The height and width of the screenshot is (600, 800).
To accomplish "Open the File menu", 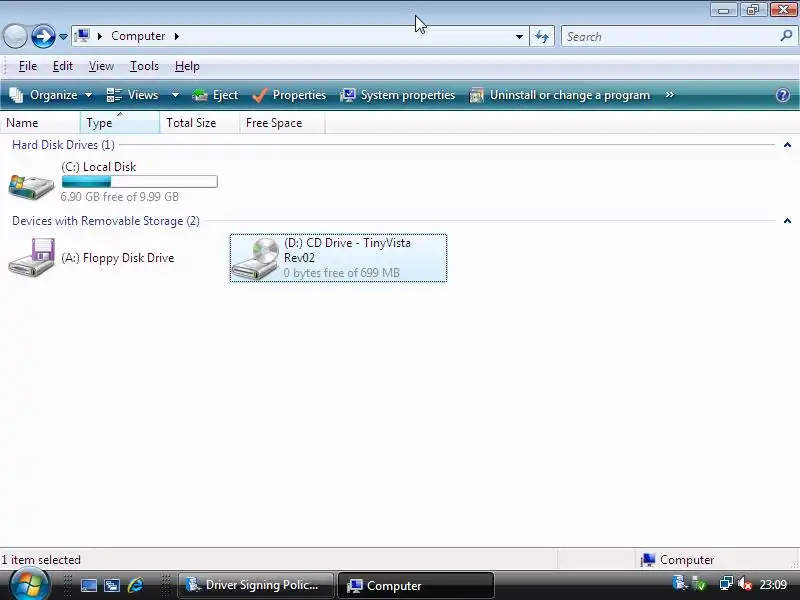I will (28, 66).
